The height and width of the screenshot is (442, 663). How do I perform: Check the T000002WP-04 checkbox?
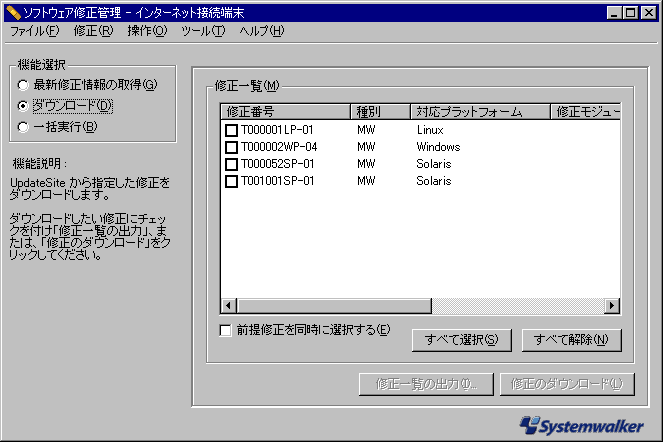231,147
